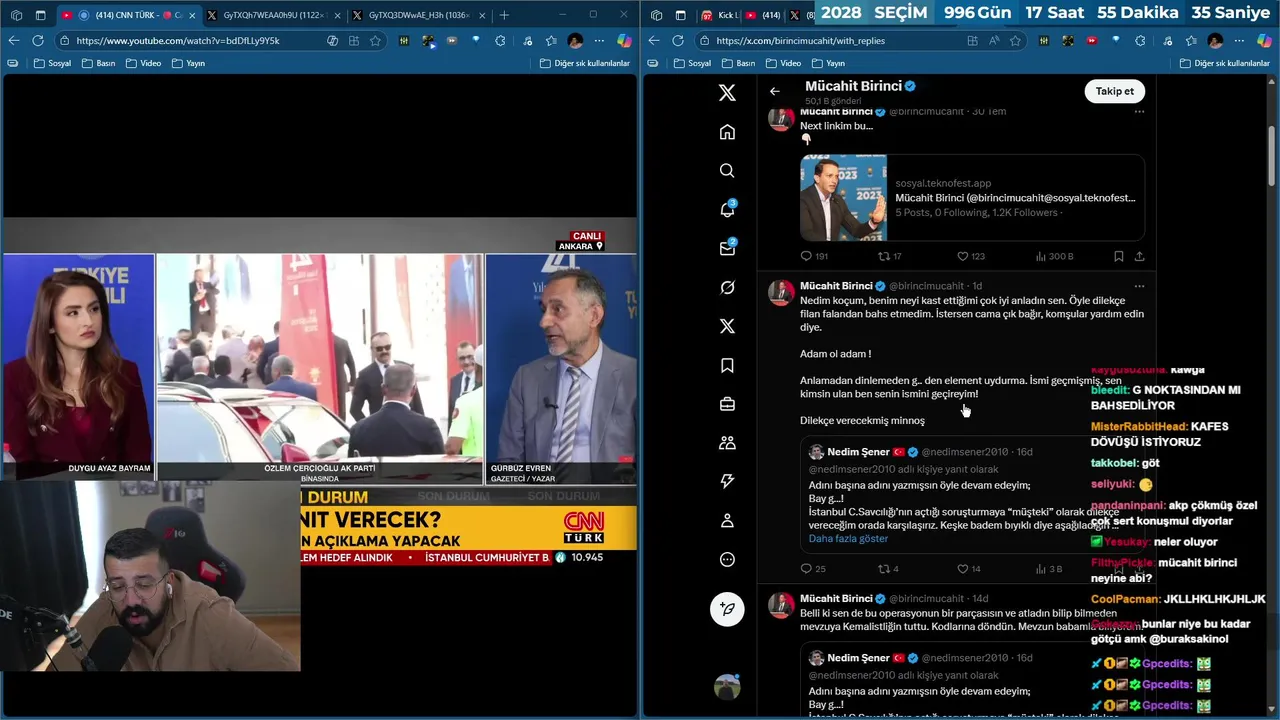Click 'Daha fazla göster' in quoted post

848,539
